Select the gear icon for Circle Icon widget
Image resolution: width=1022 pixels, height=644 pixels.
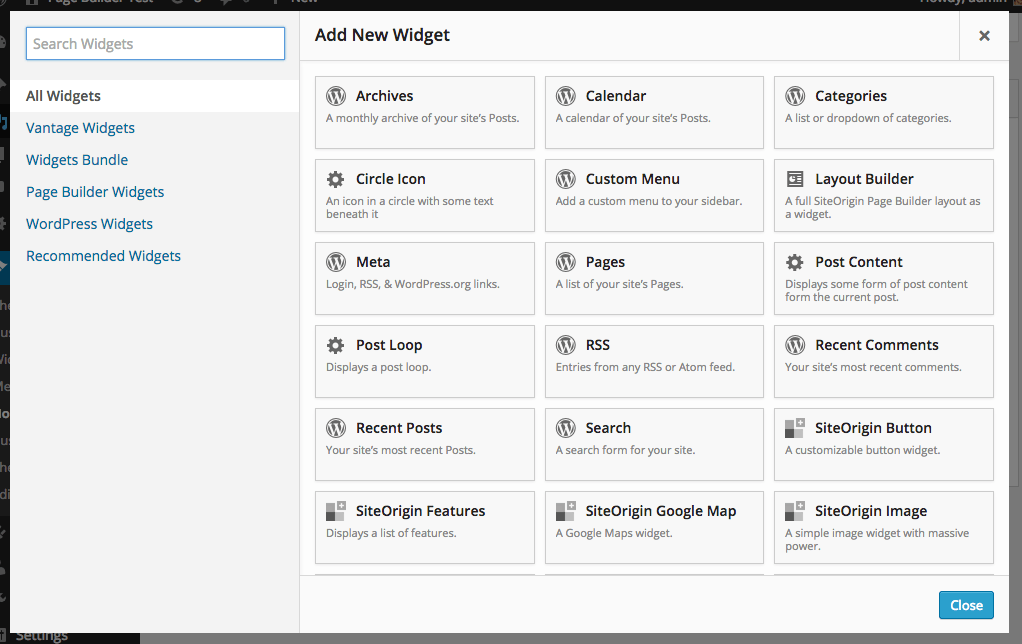pos(336,179)
